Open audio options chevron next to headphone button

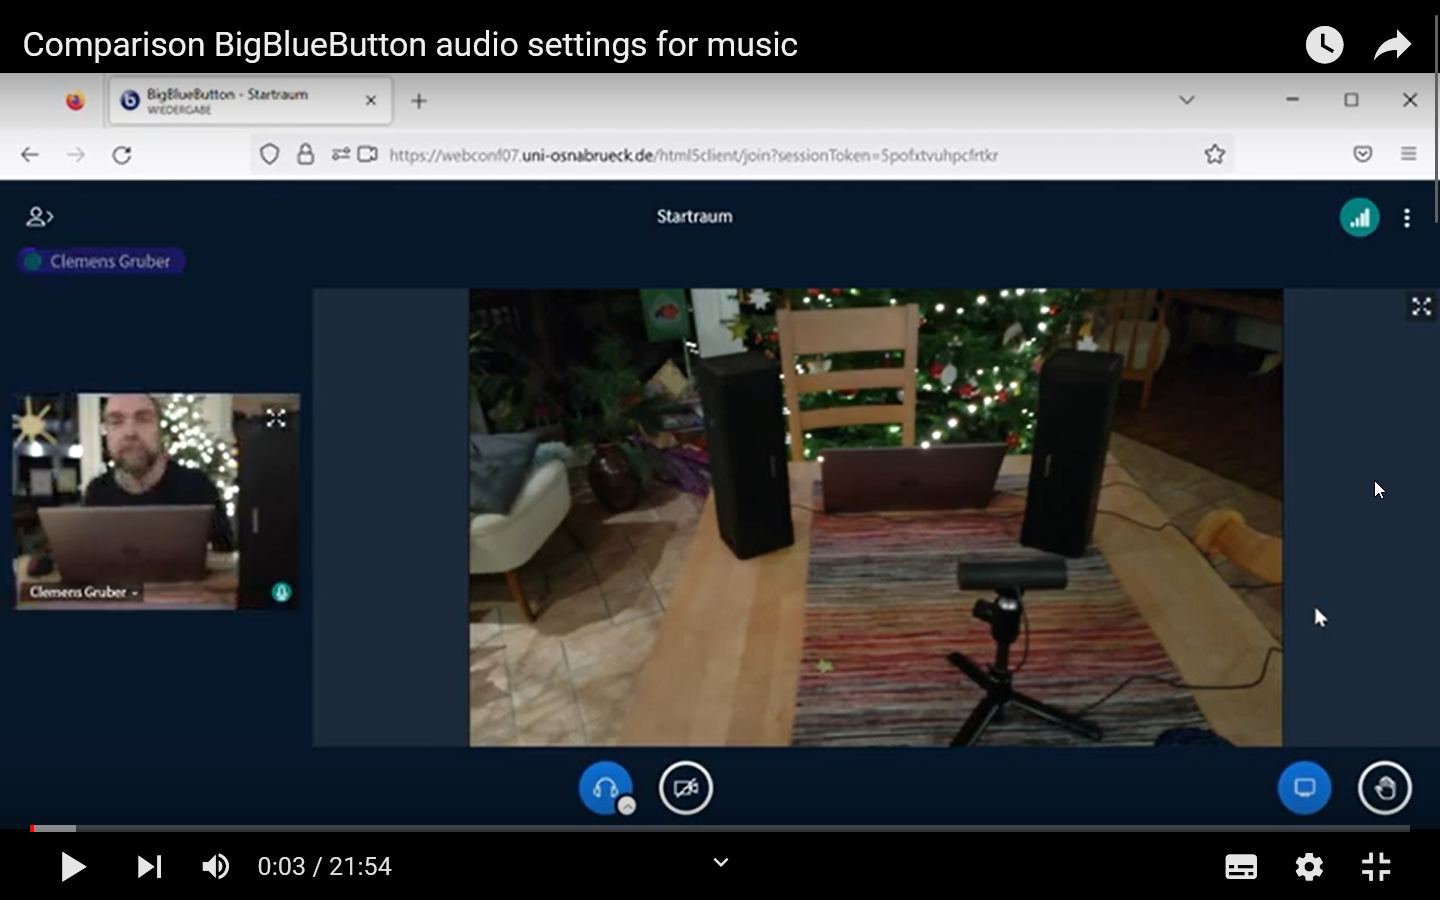(625, 803)
